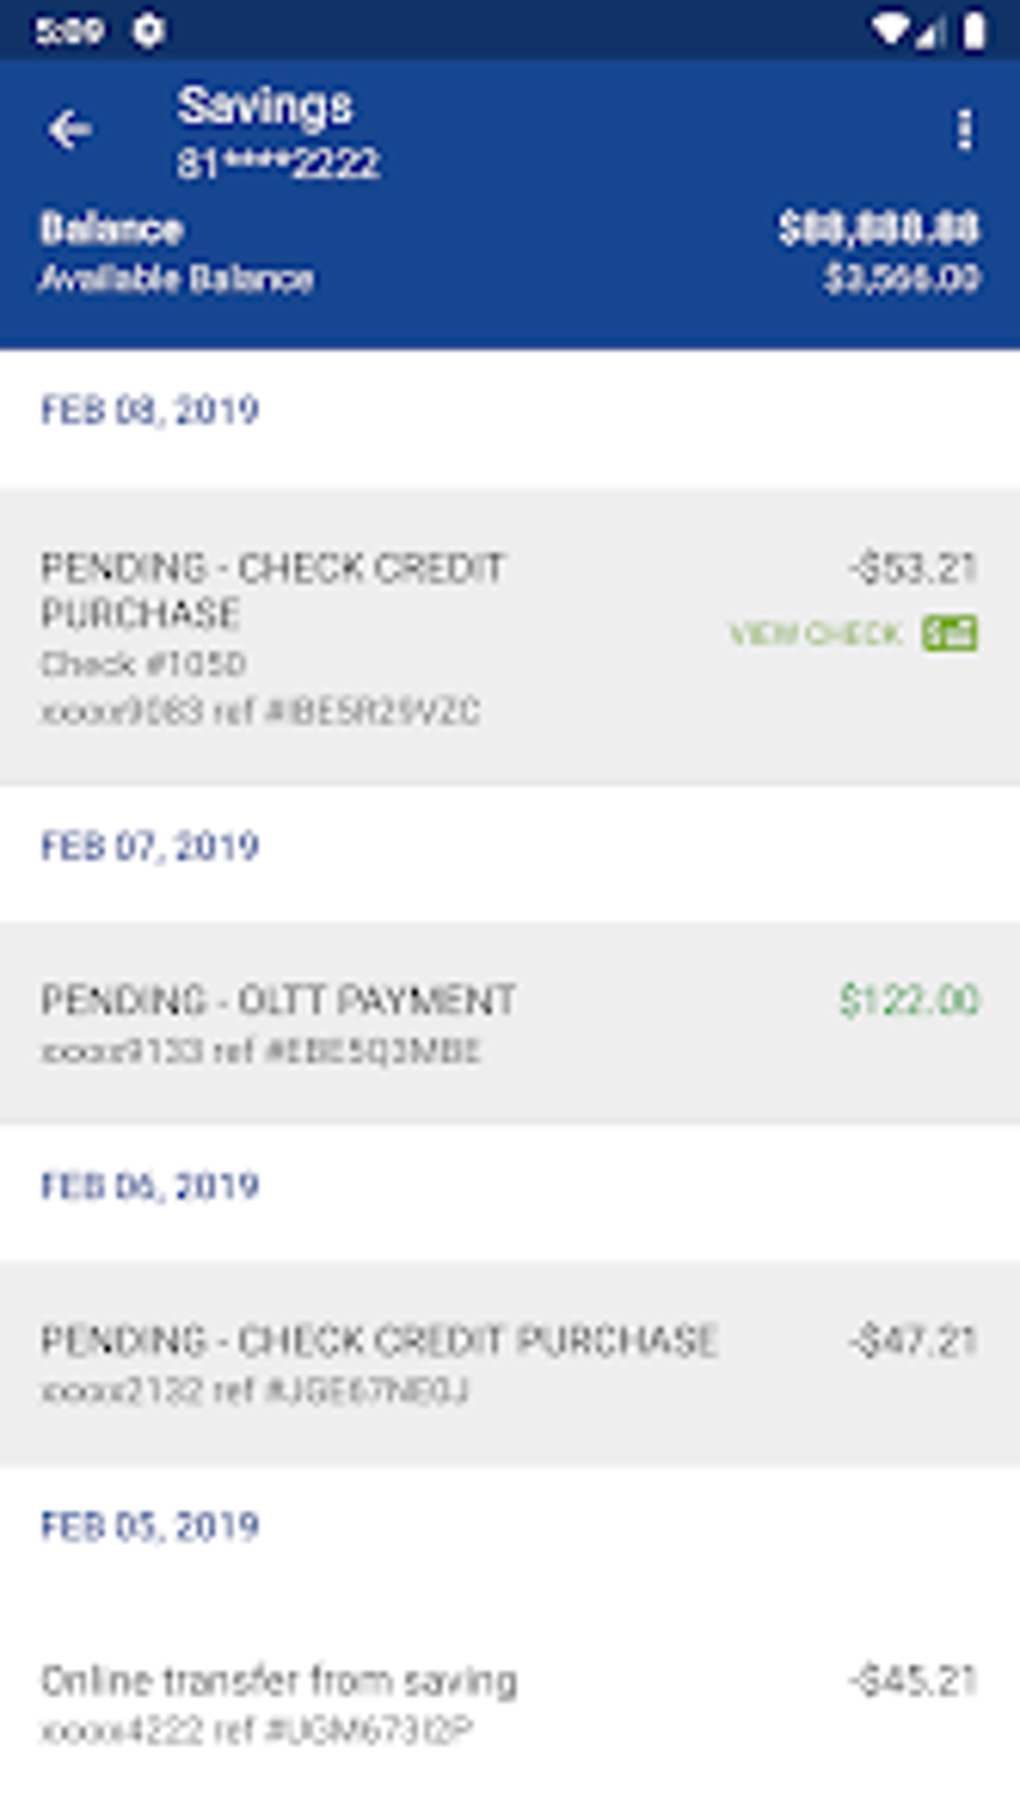Screen dimensions: 1020x1819
Task: Tap the settings gear in status bar
Action: (148, 31)
